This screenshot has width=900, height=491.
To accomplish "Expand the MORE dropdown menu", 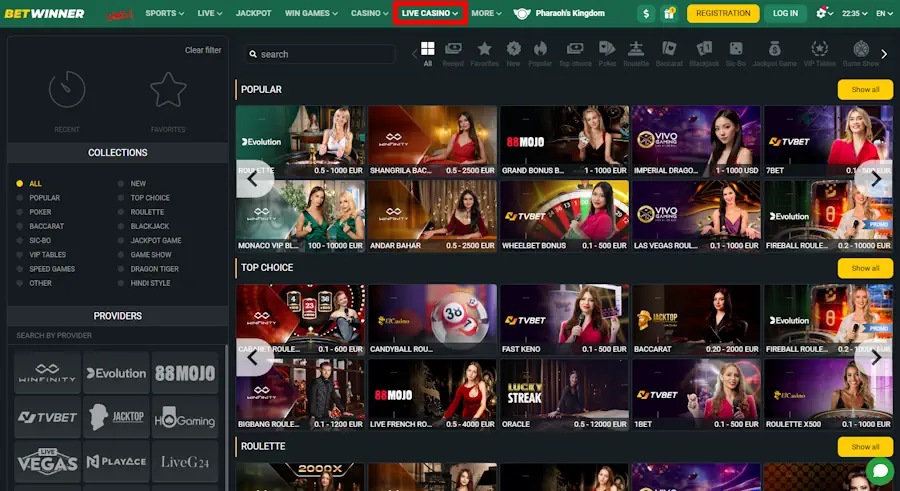I will [486, 13].
